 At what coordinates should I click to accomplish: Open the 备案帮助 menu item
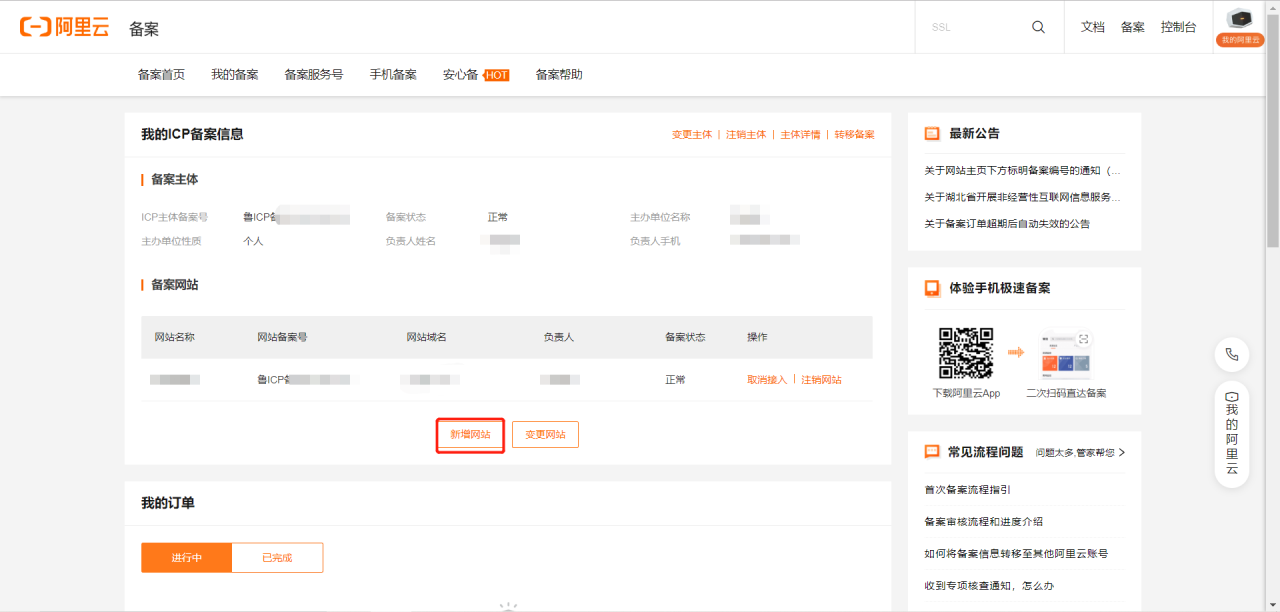pyautogui.click(x=558, y=74)
